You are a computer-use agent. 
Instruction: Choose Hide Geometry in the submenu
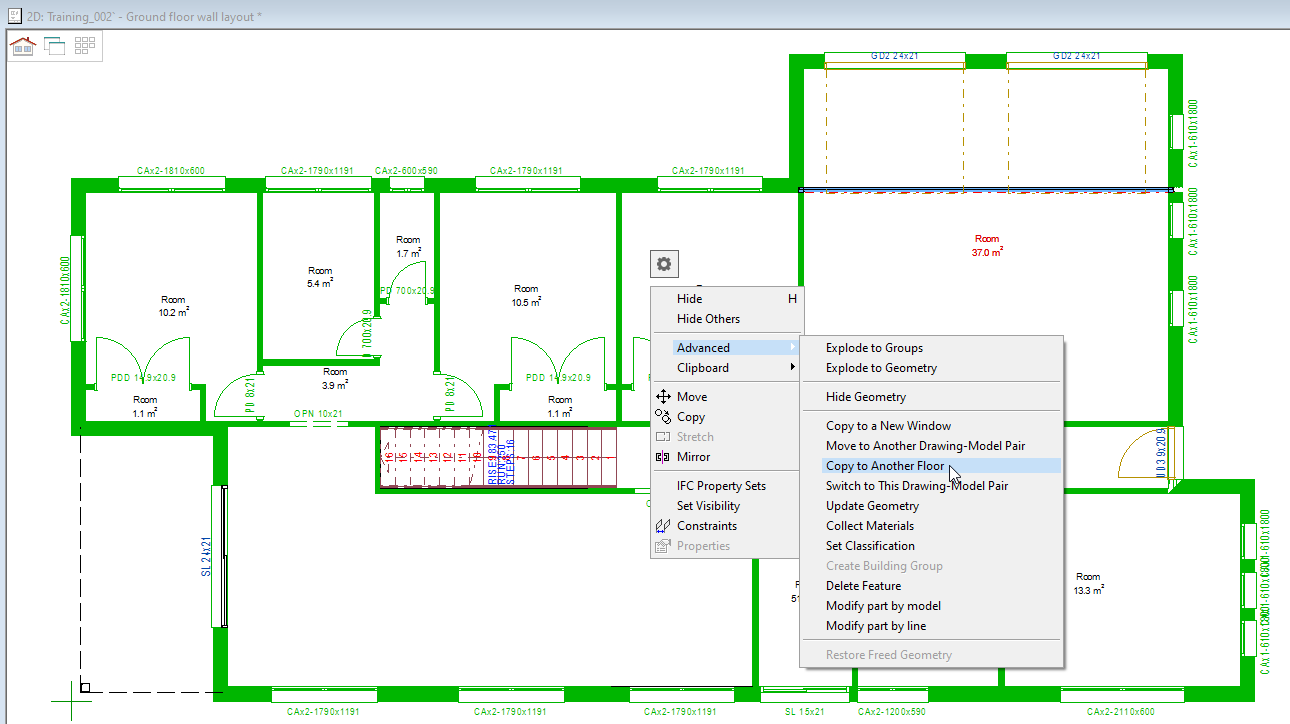click(x=865, y=397)
